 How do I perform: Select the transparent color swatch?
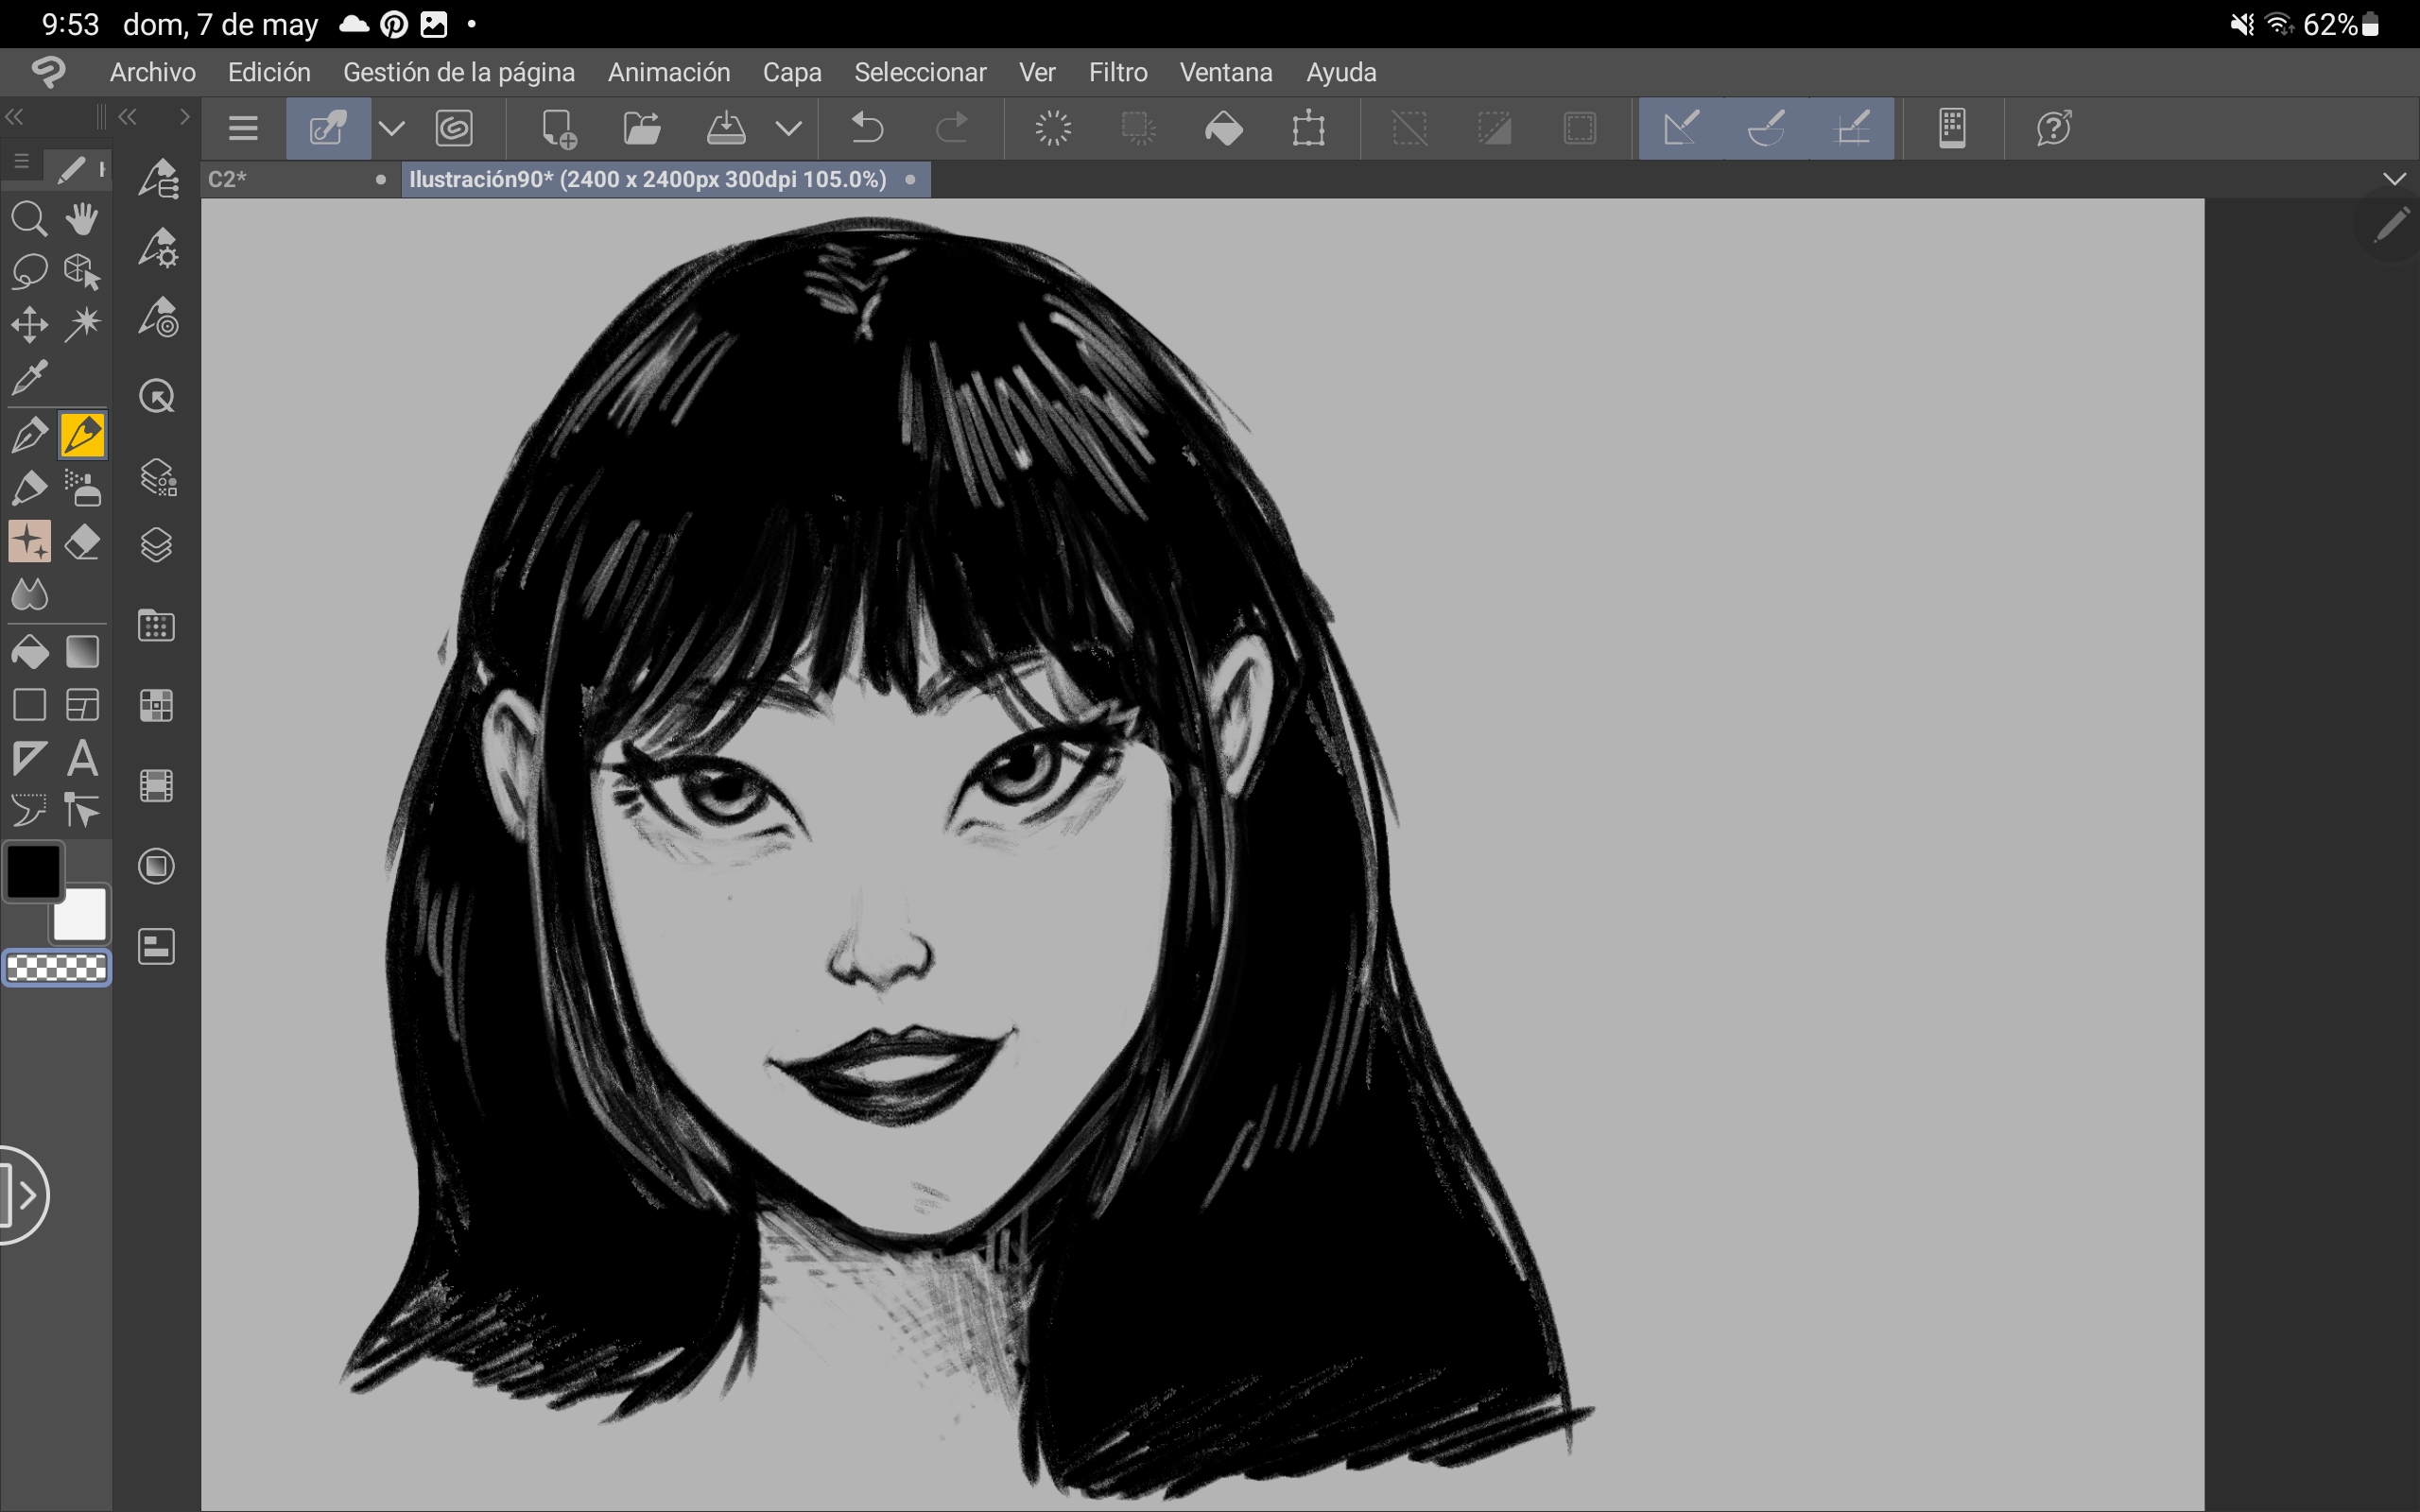(57, 967)
